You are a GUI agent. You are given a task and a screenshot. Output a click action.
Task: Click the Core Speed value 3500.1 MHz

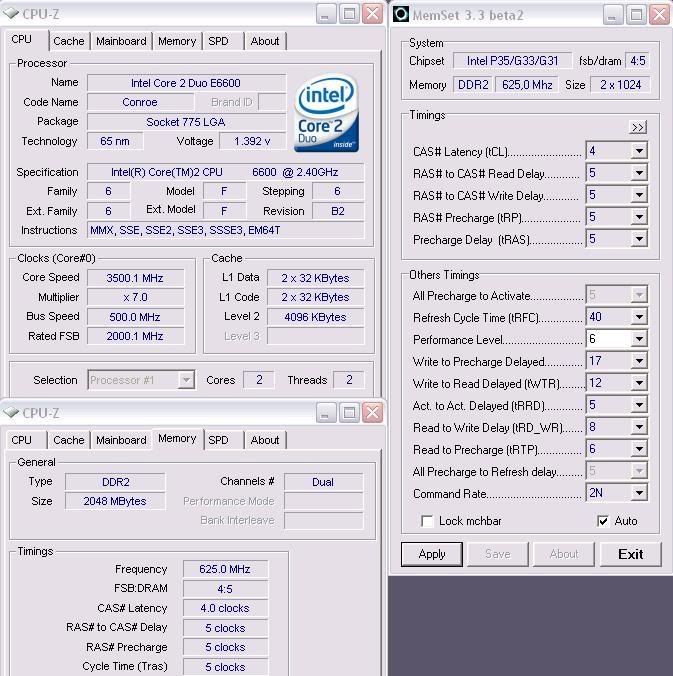coord(135,278)
